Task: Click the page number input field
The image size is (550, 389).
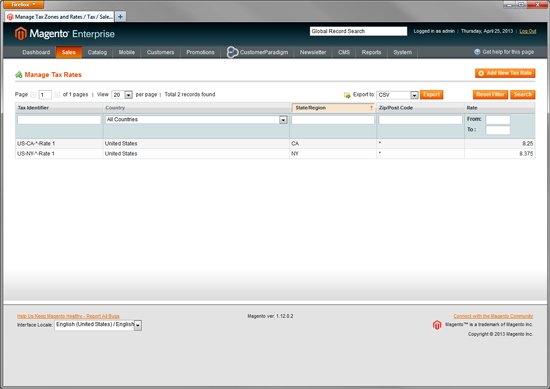Action: coord(45,95)
